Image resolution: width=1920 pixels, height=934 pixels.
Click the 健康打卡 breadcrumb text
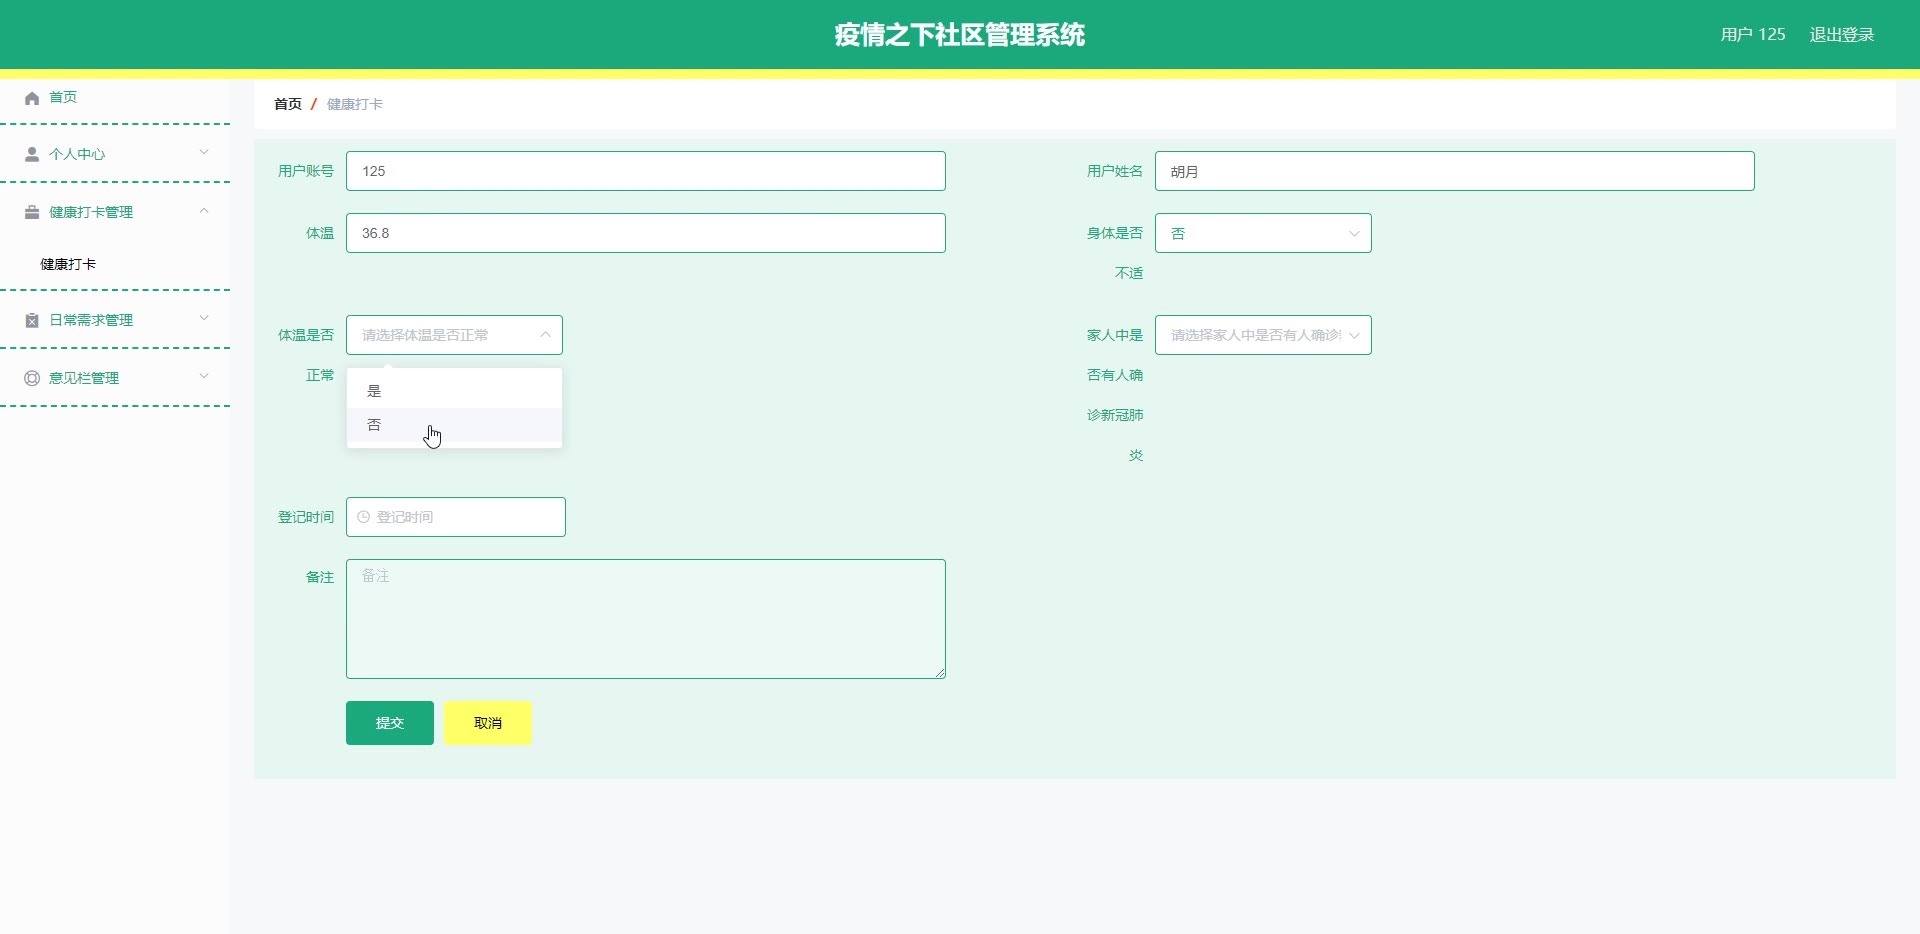click(x=355, y=104)
